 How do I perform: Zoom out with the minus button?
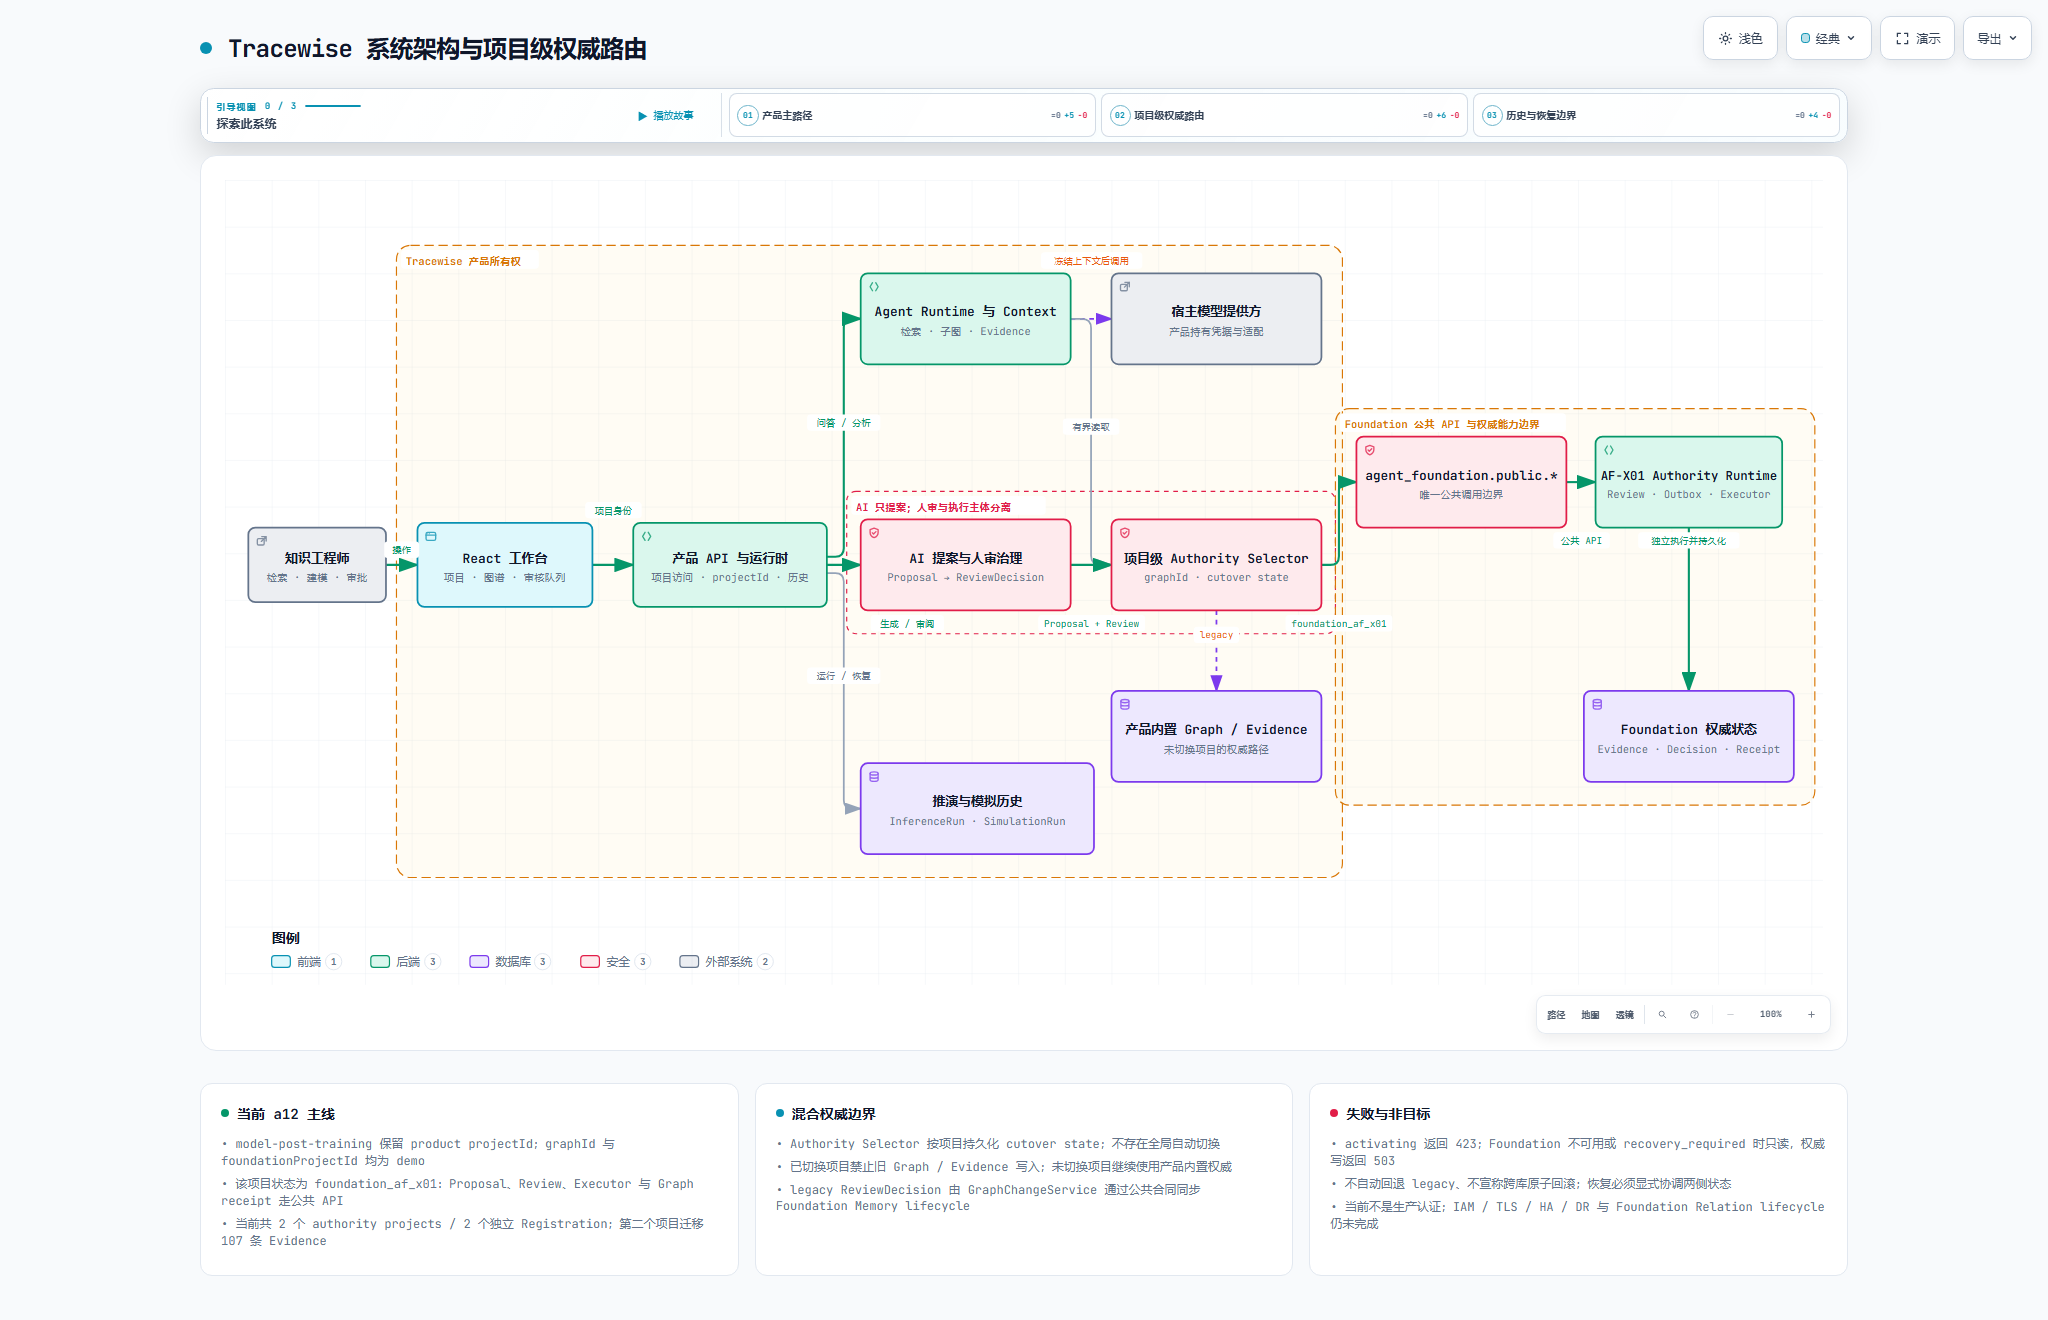[x=1730, y=1015]
